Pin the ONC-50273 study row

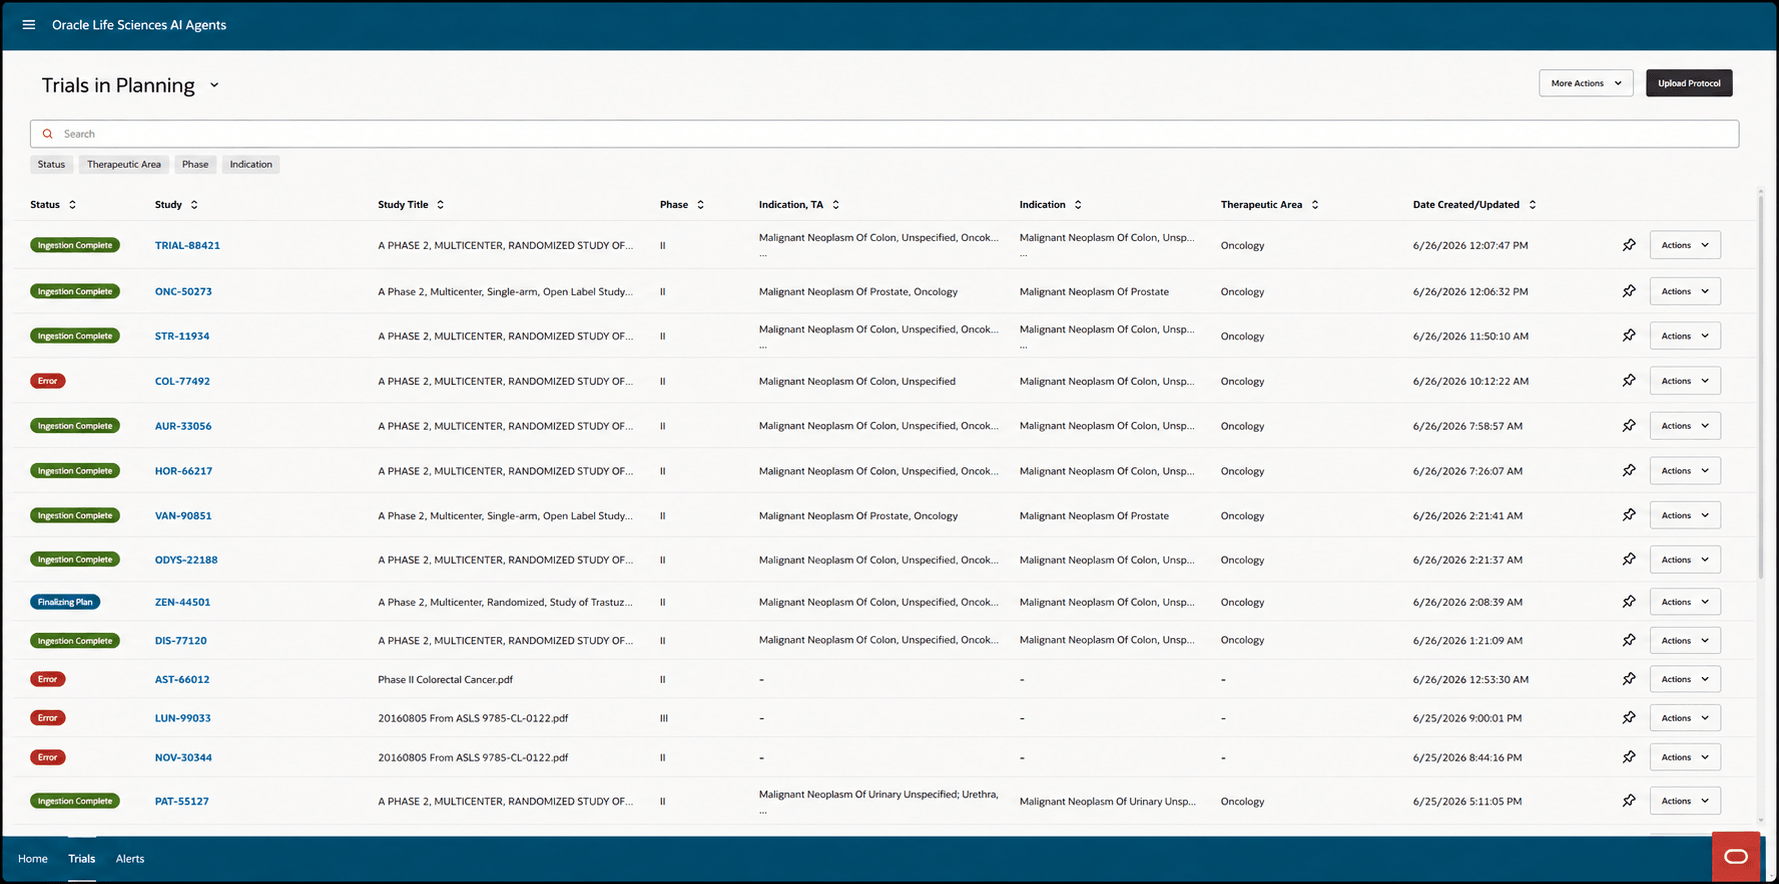pyautogui.click(x=1629, y=291)
